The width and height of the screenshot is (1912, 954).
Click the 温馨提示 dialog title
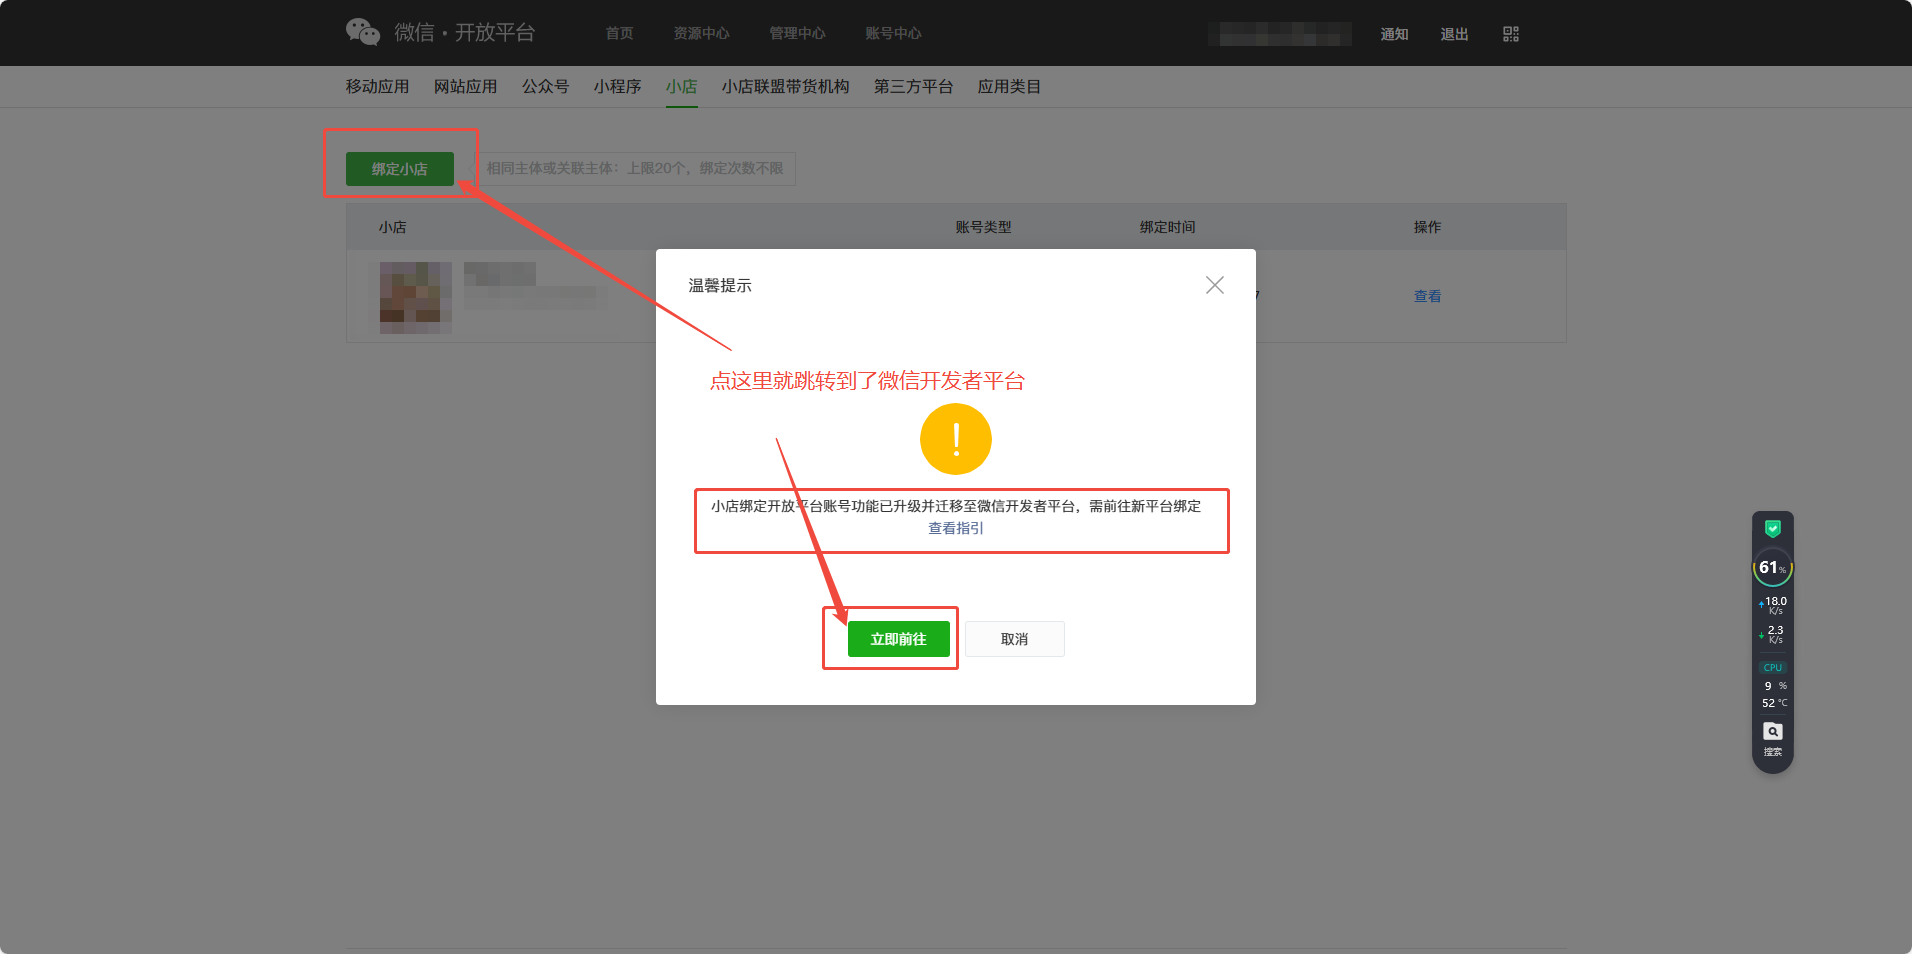(x=720, y=285)
